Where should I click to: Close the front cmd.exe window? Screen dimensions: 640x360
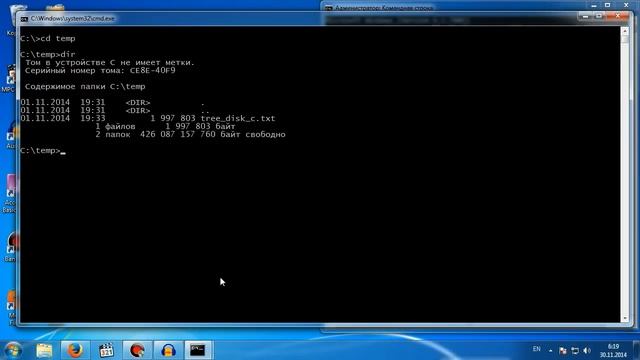click(617, 16)
